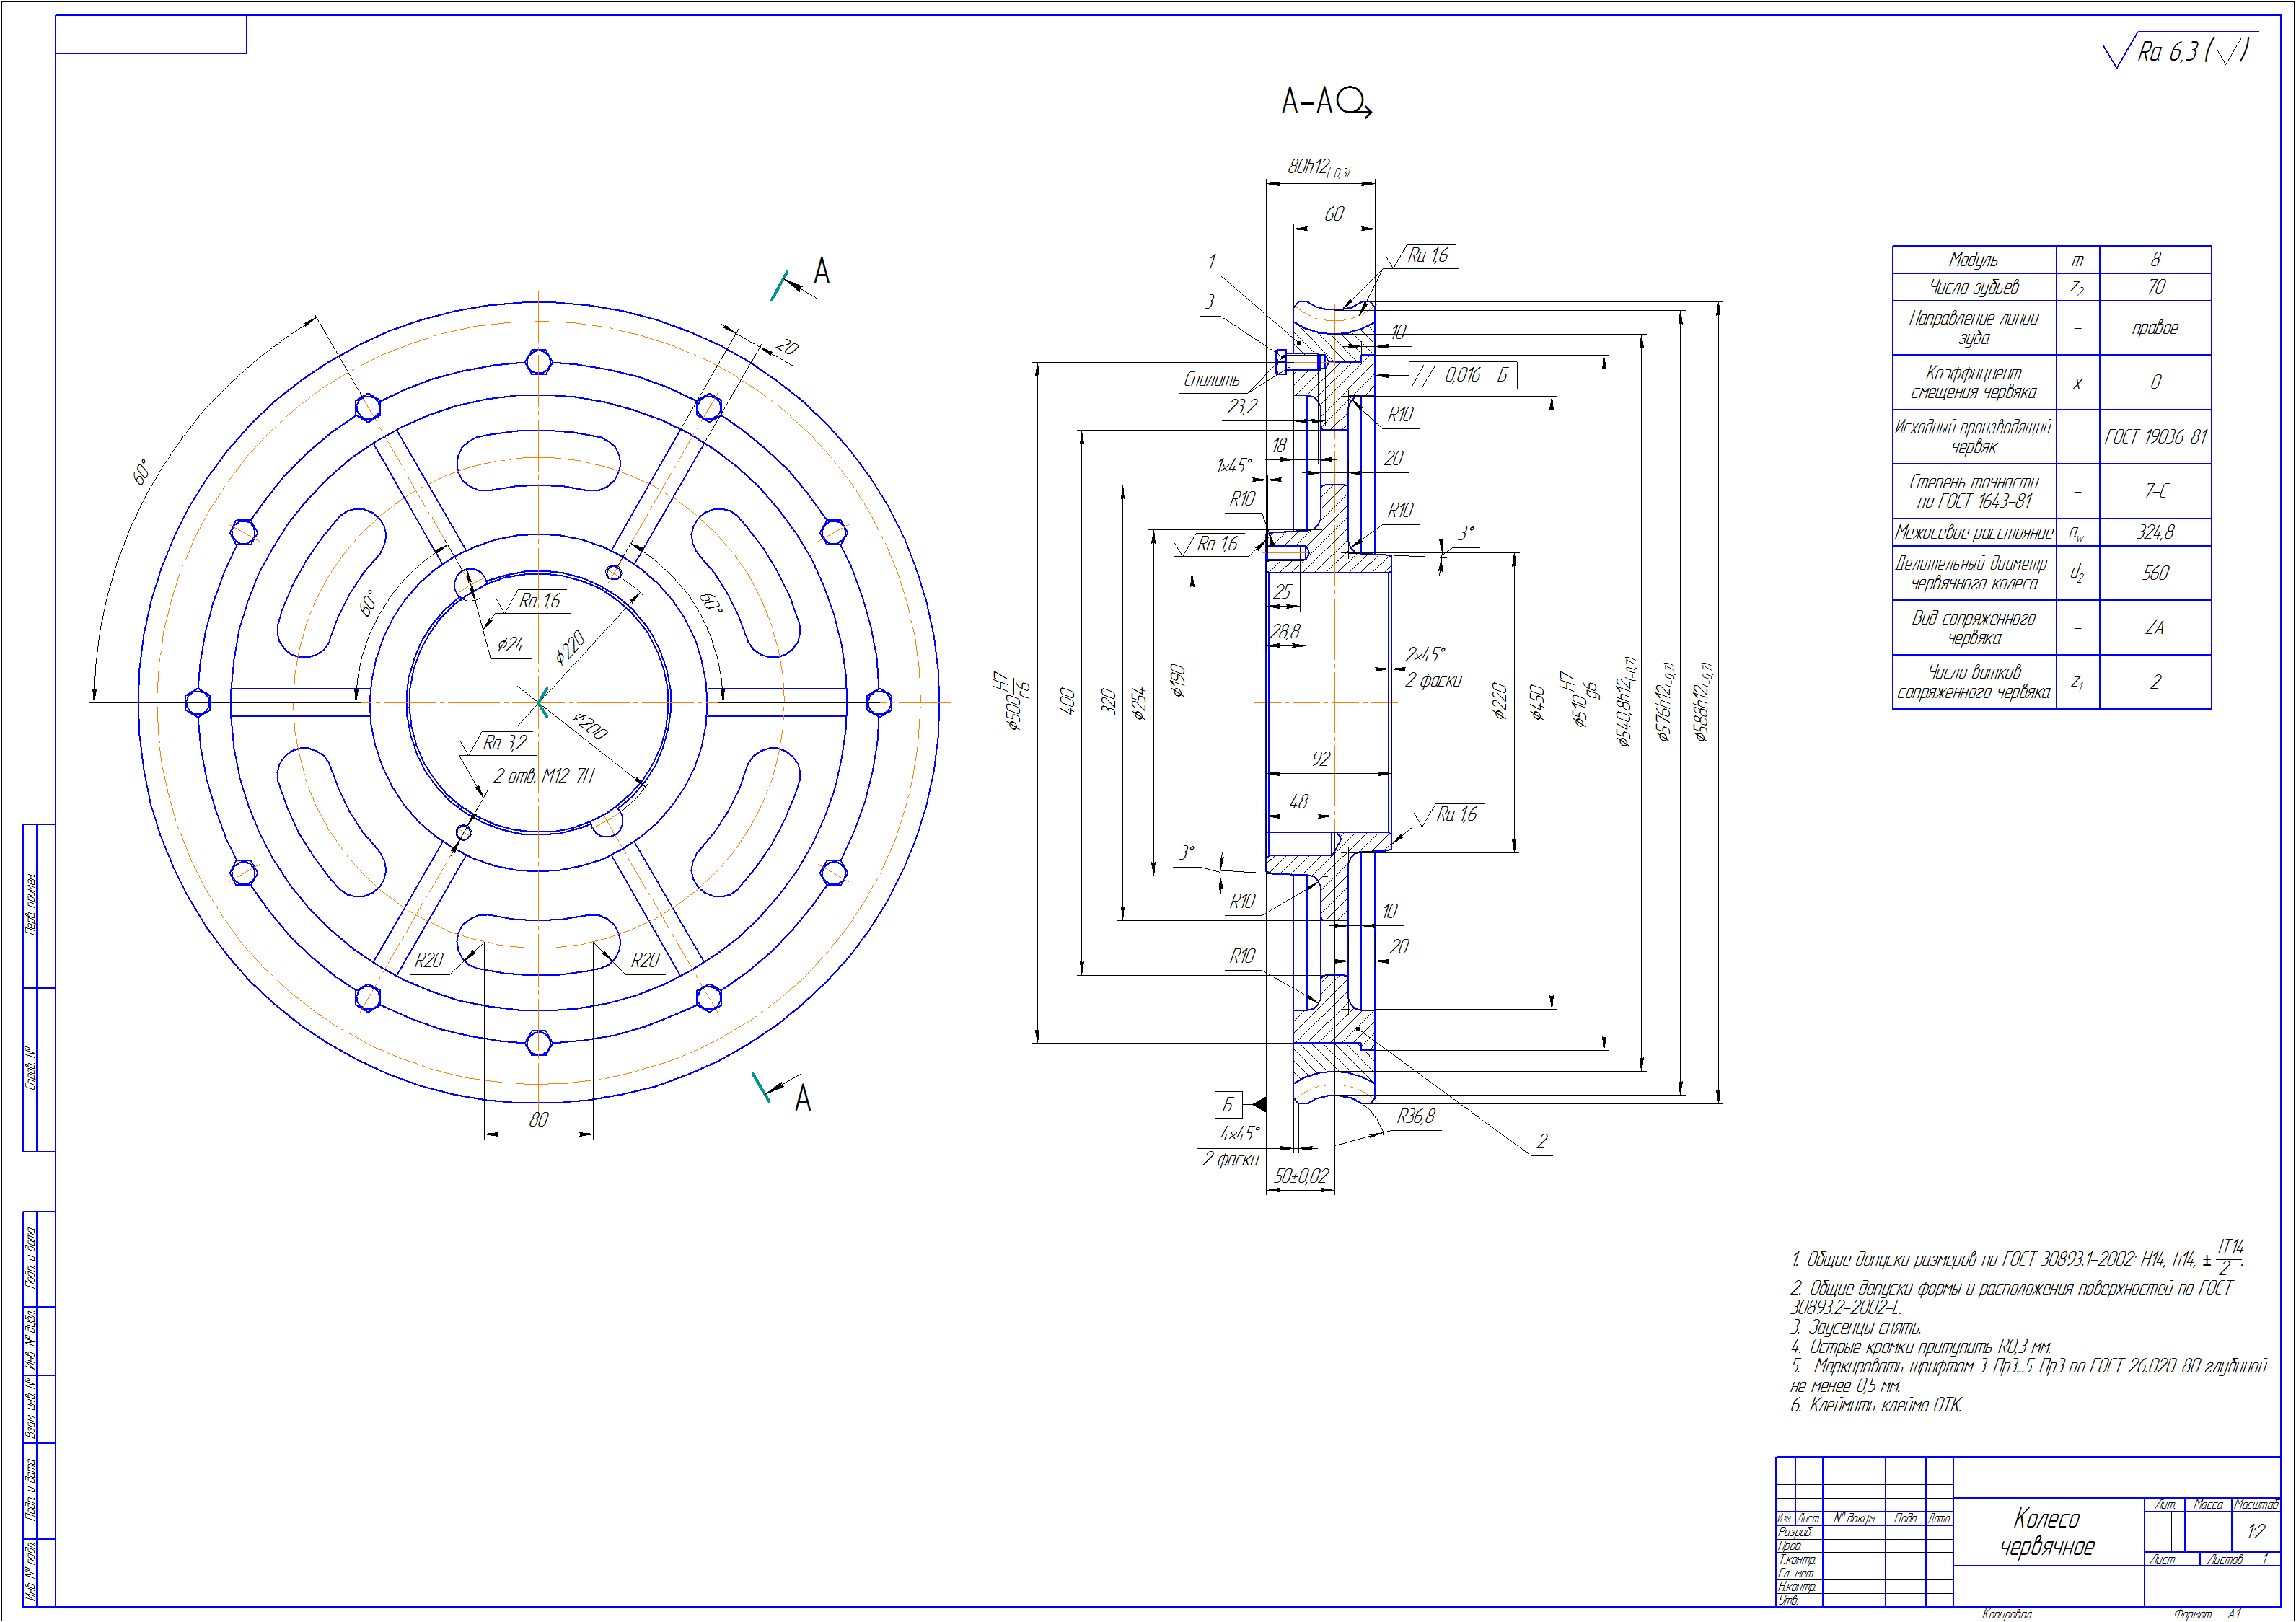Select the 1:2 scale cell in the title block

coord(2255,1532)
